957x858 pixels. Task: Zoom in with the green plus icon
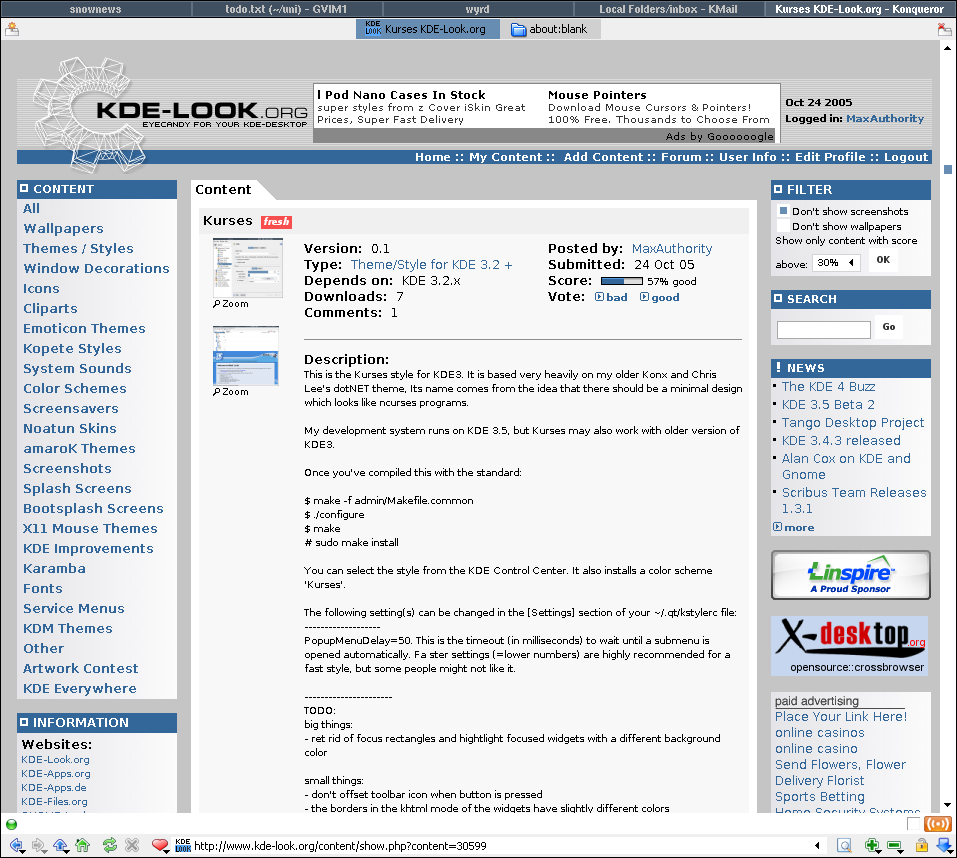click(x=872, y=845)
